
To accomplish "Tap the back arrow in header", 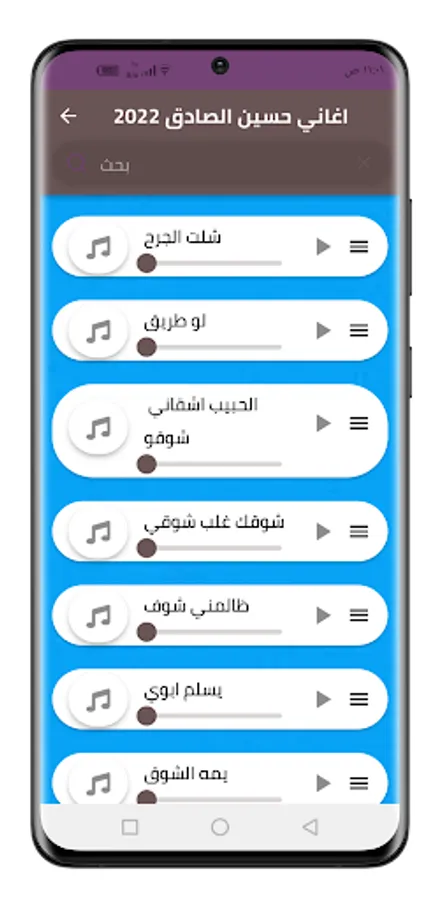I will point(68,117).
